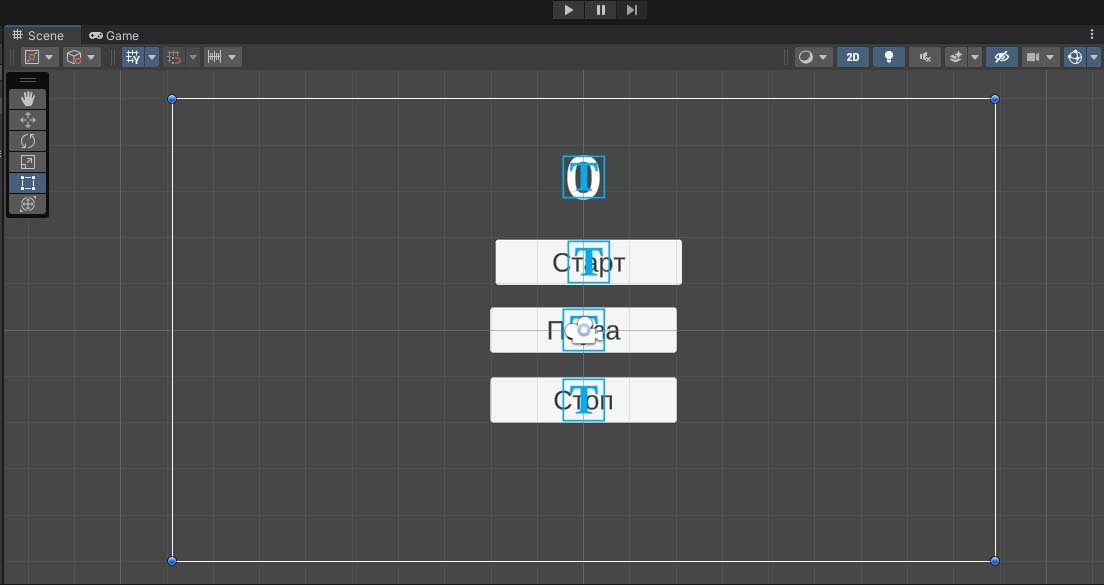Select the Transform tool
1104x585 pixels.
28,204
